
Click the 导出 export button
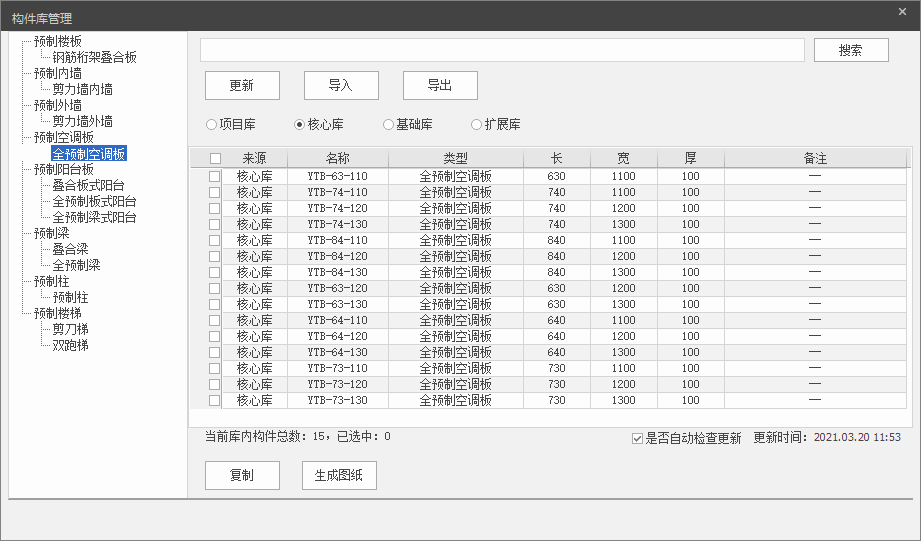pyautogui.click(x=440, y=85)
